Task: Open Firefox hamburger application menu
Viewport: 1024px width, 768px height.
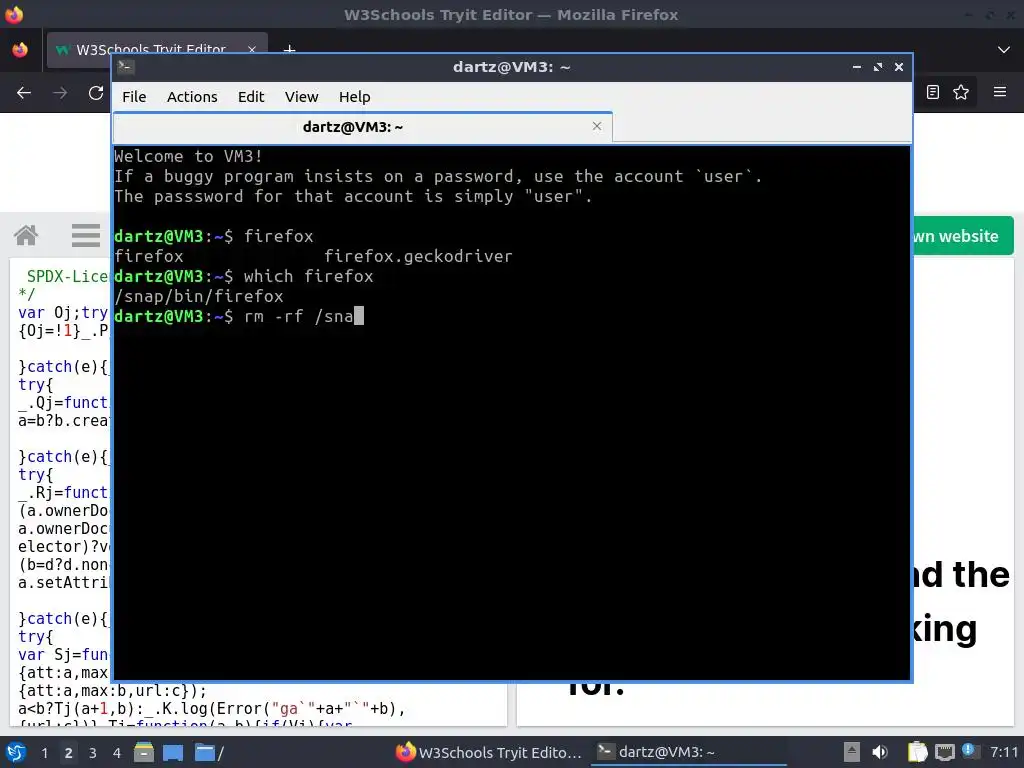Action: [1000, 92]
